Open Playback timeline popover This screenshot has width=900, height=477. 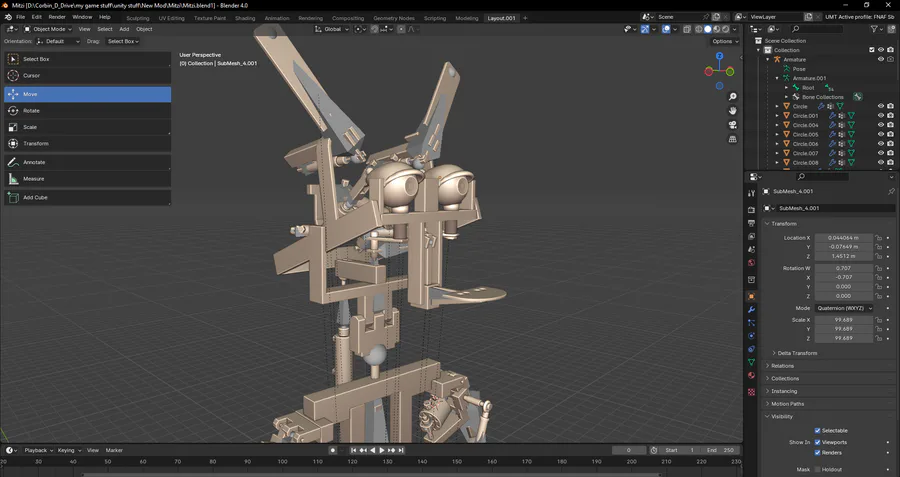click(x=38, y=451)
